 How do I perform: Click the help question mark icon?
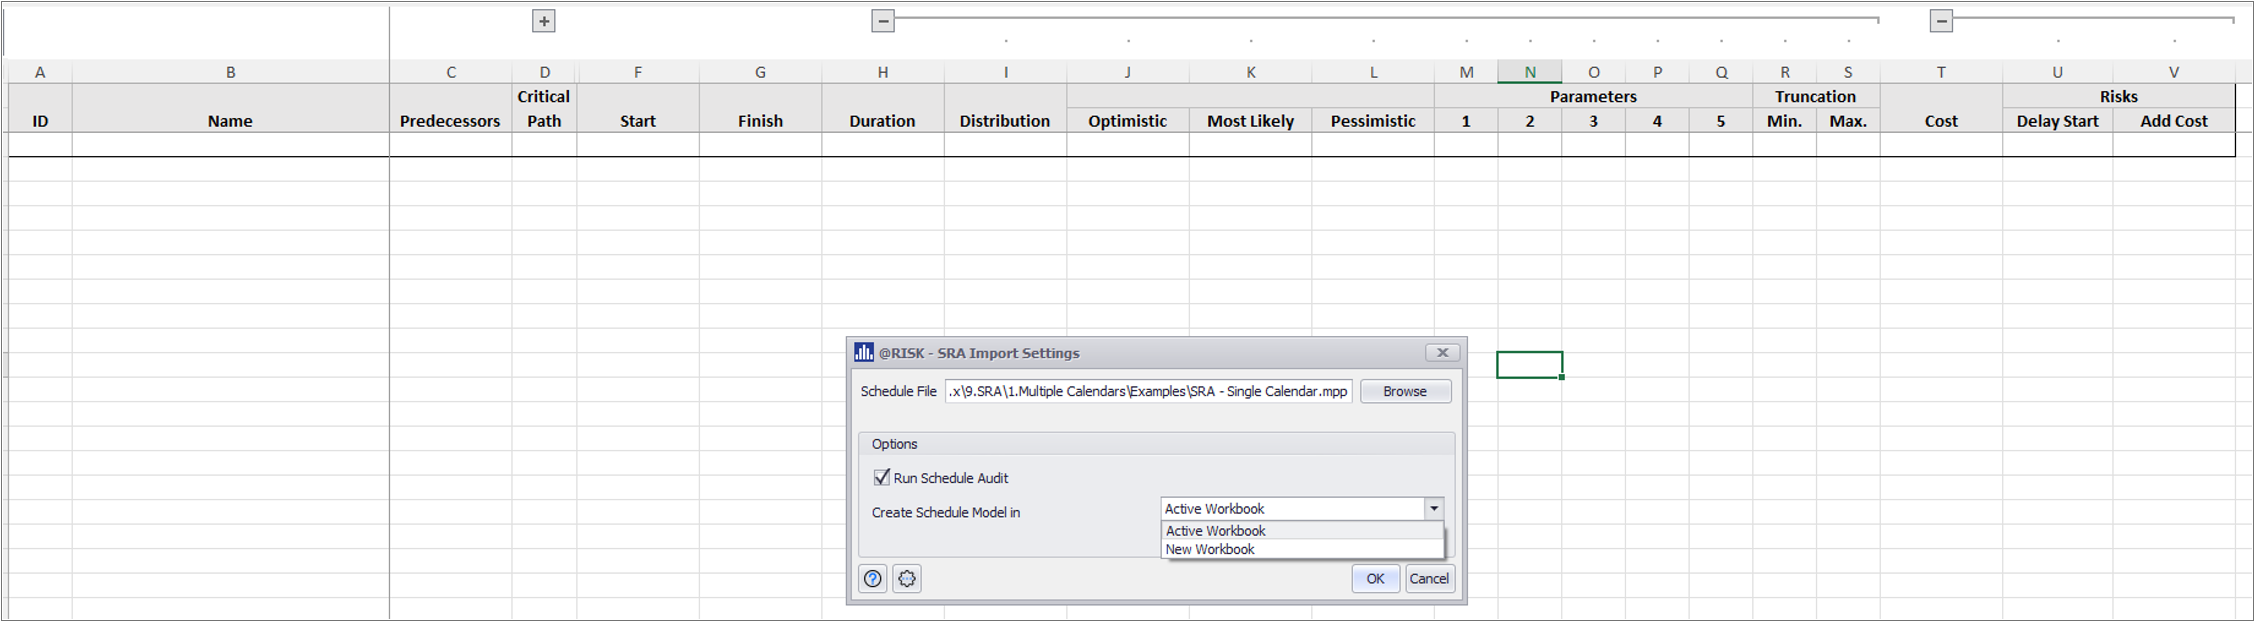tap(873, 578)
